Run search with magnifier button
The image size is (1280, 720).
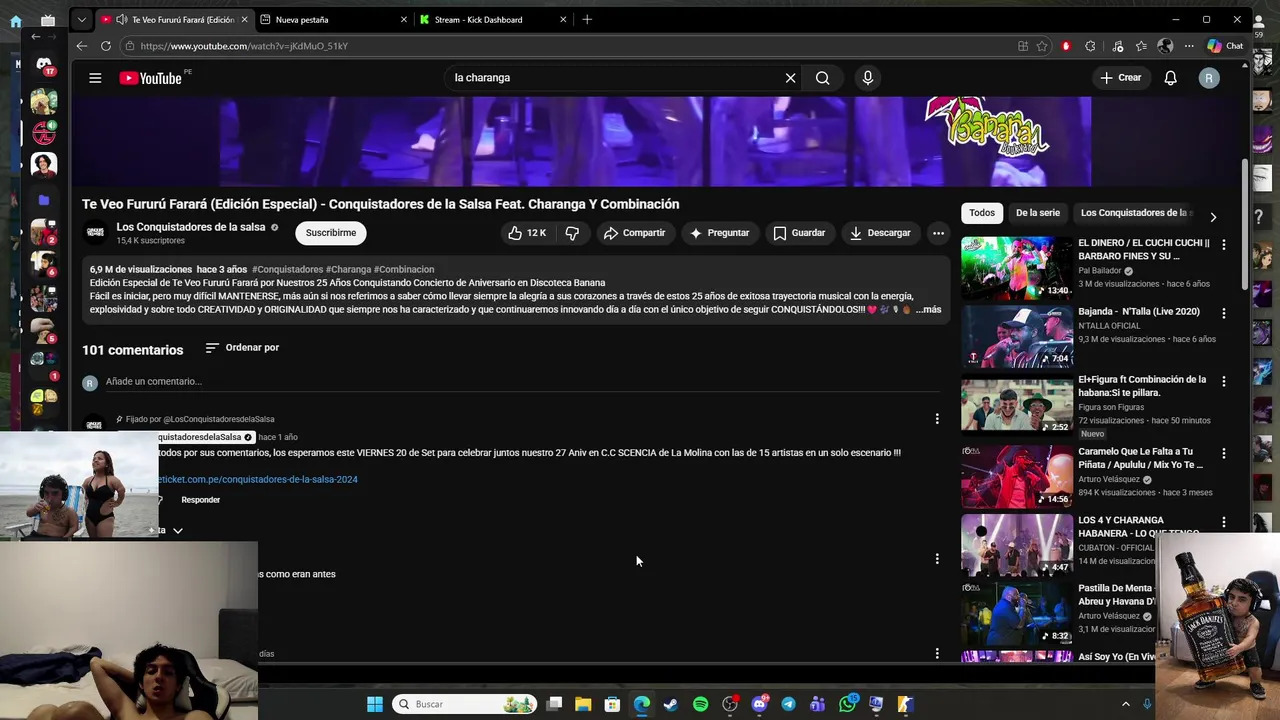pos(822,78)
